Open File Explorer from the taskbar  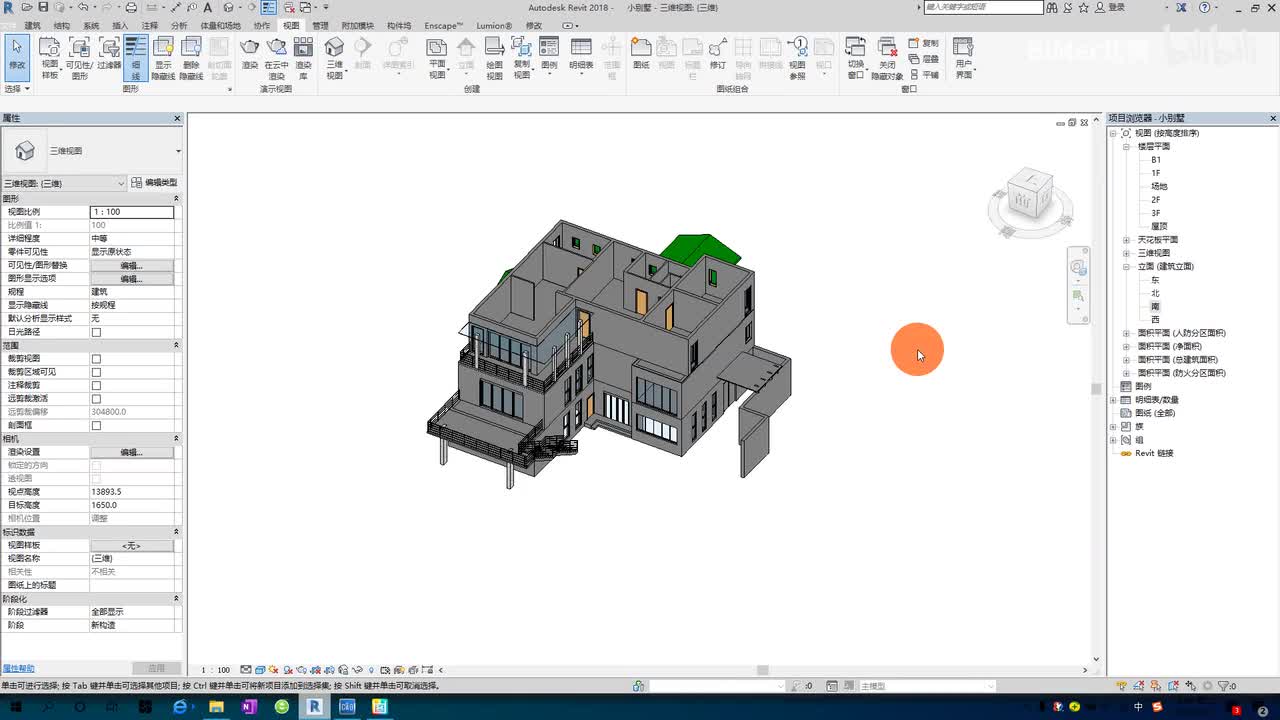coord(216,707)
